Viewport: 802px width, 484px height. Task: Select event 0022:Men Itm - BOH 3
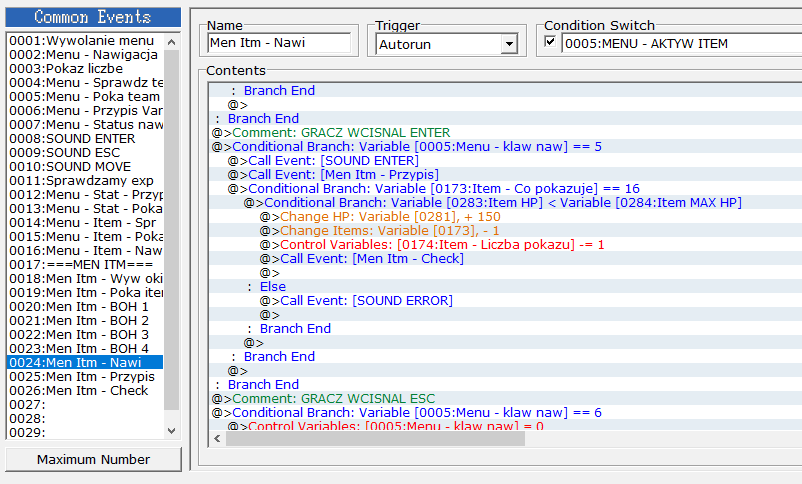pyautogui.click(x=85, y=334)
